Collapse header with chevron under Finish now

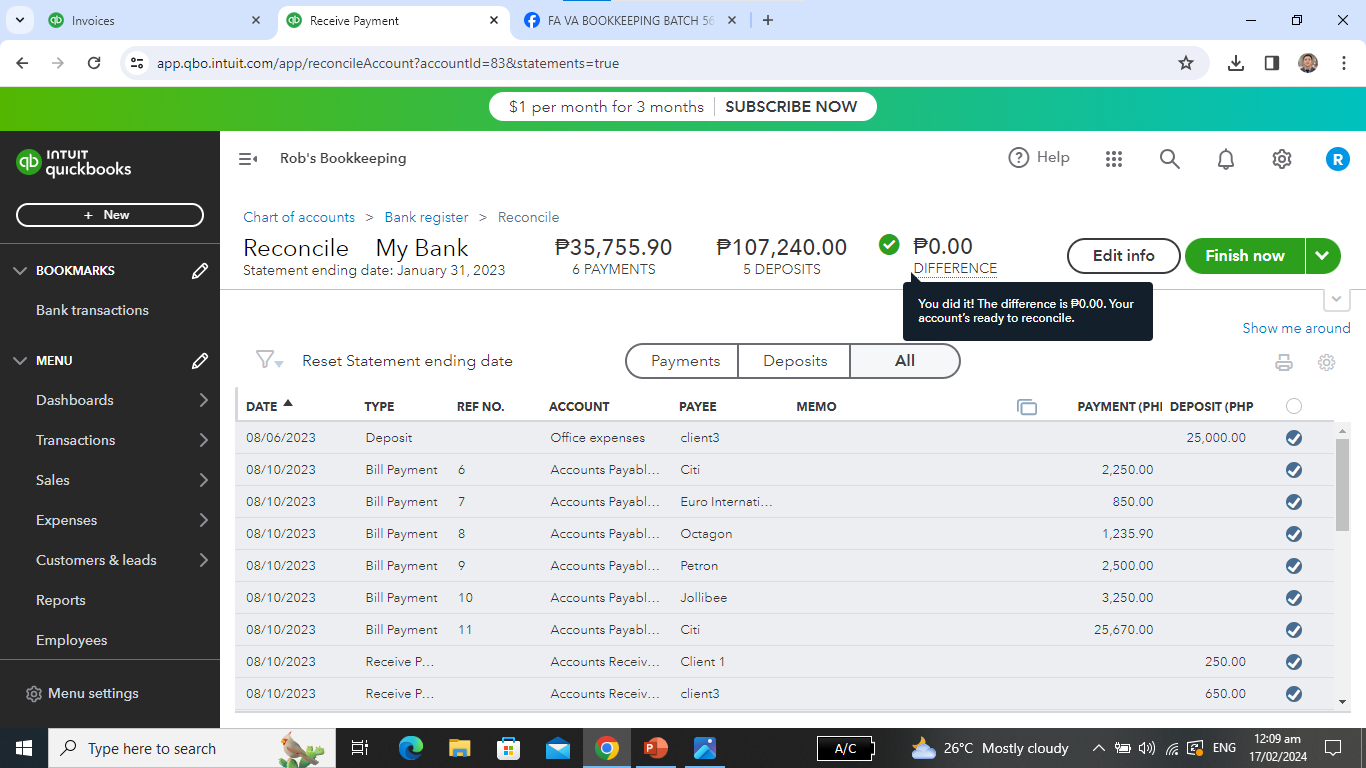(x=1337, y=299)
